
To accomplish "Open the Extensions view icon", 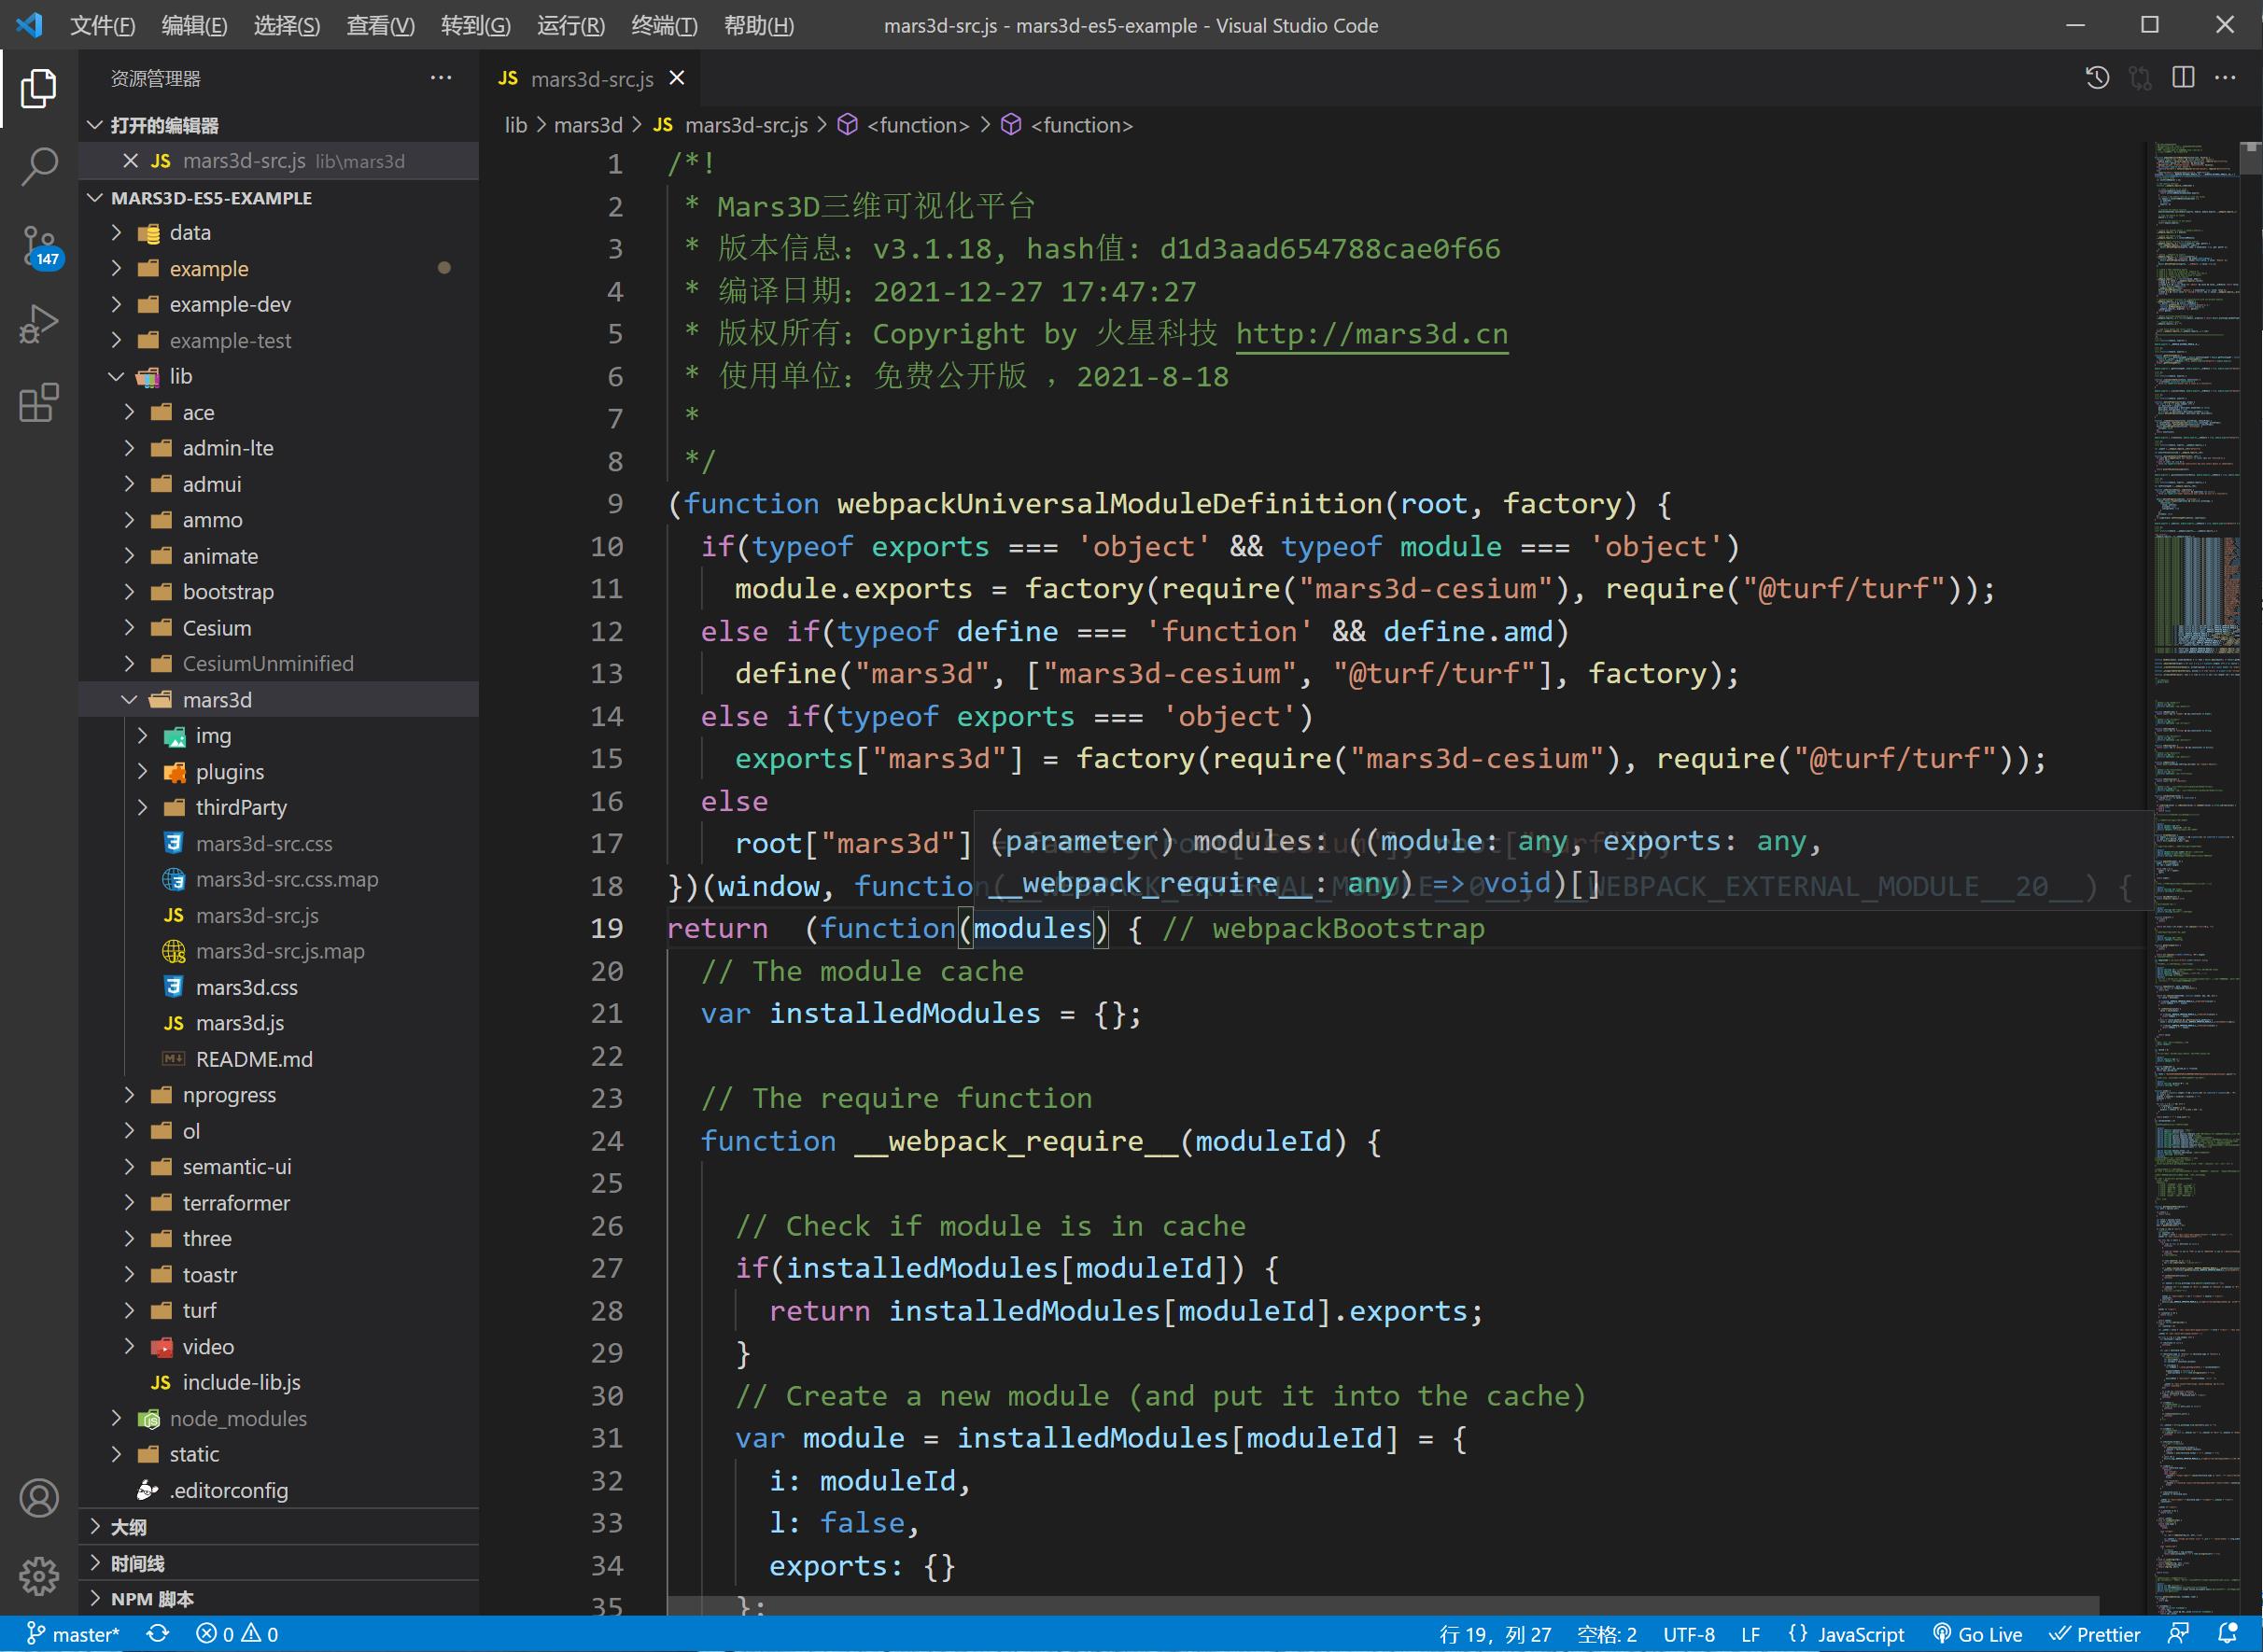I will [38, 403].
